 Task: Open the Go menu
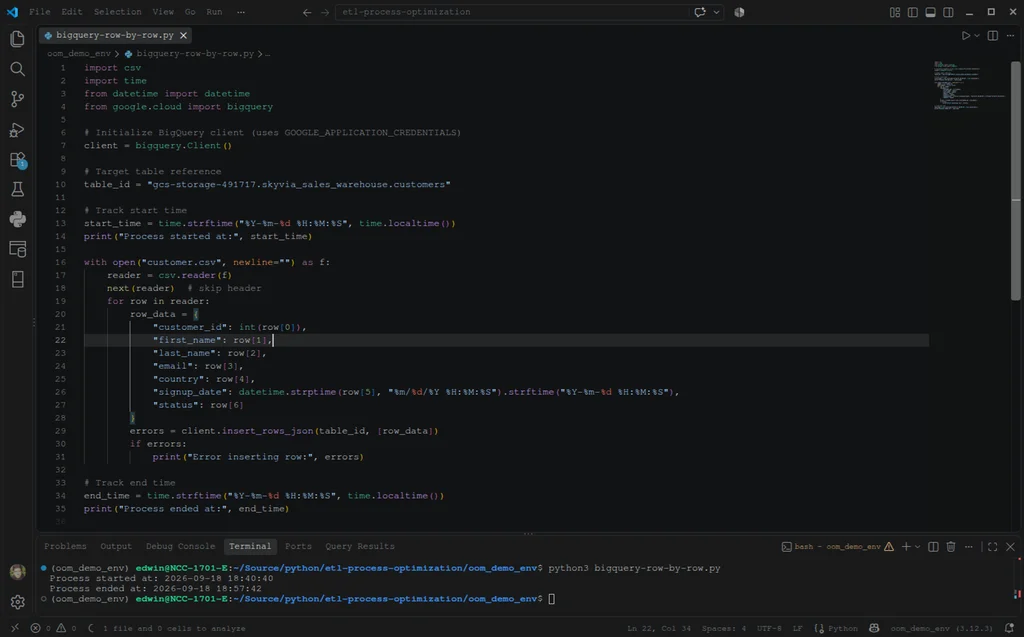[190, 12]
